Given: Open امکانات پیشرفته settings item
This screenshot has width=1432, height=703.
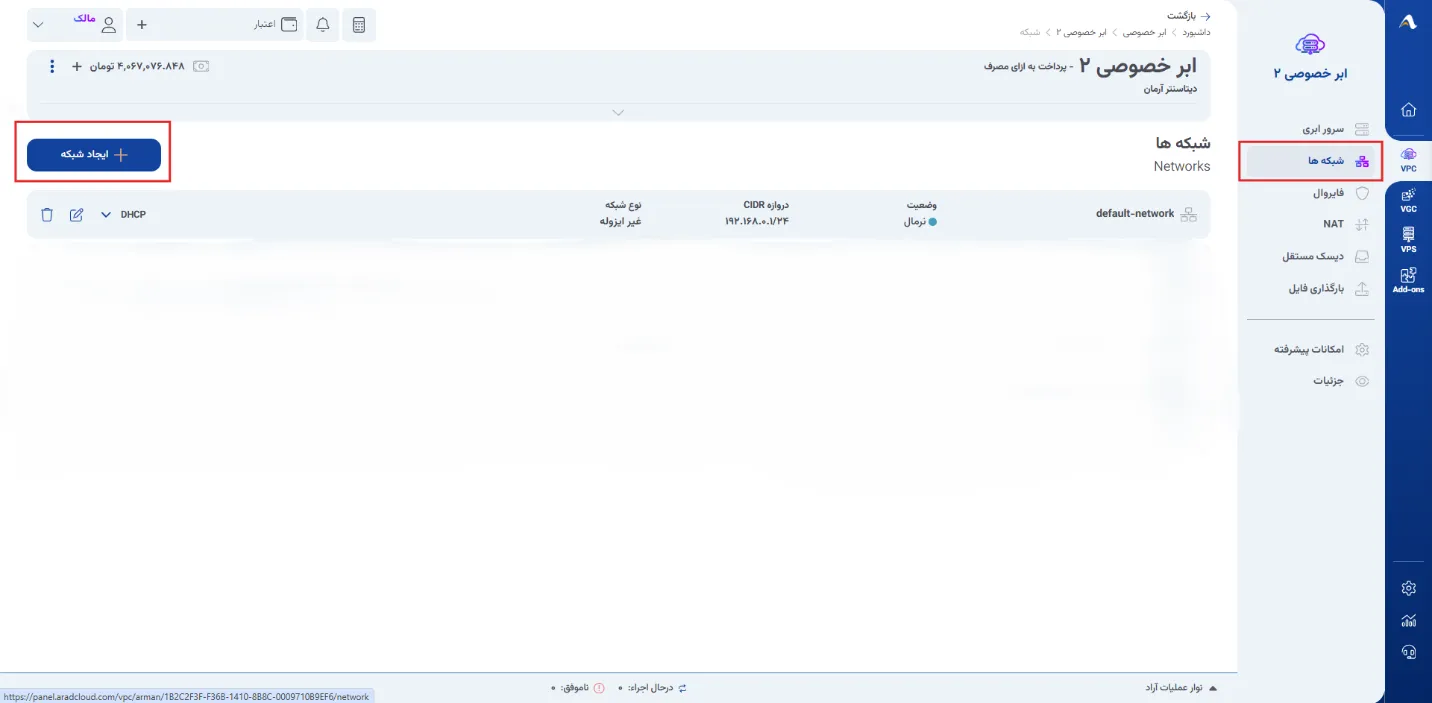Looking at the screenshot, I should (x=1310, y=349).
